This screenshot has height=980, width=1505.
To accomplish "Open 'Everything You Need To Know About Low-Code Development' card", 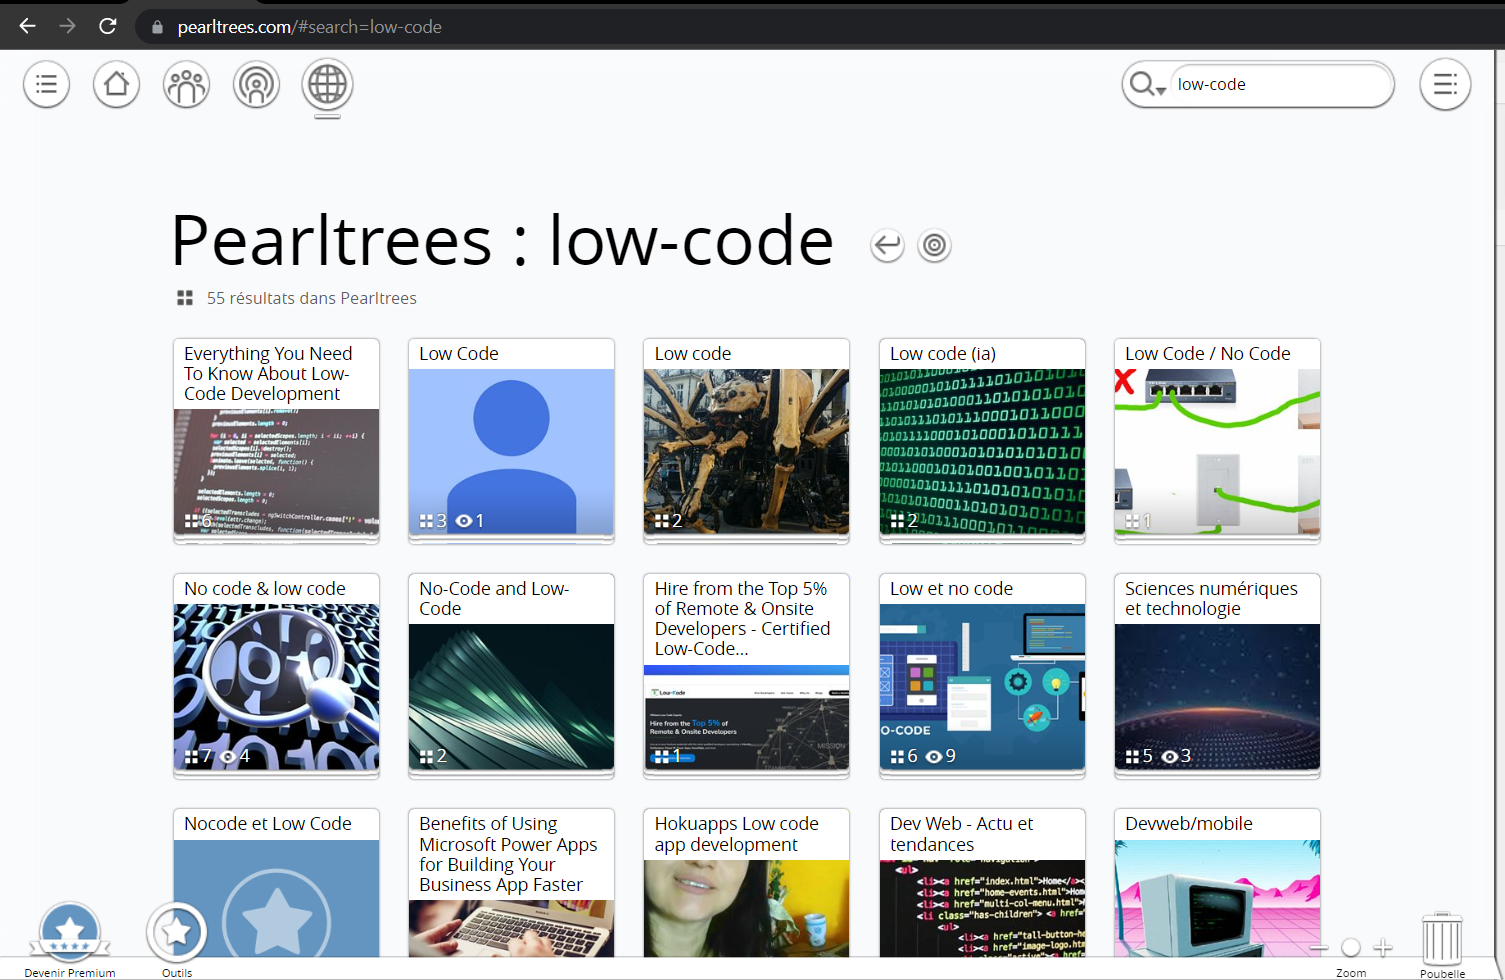I will click(276, 440).
